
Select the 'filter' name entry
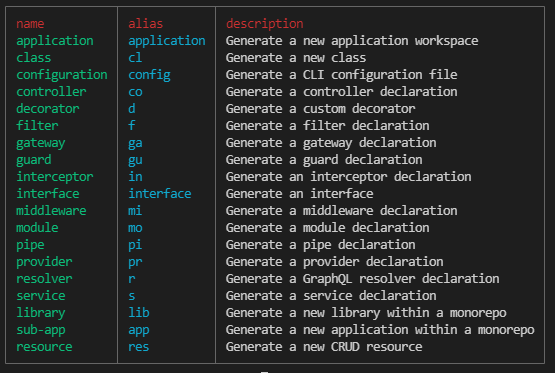(x=37, y=126)
